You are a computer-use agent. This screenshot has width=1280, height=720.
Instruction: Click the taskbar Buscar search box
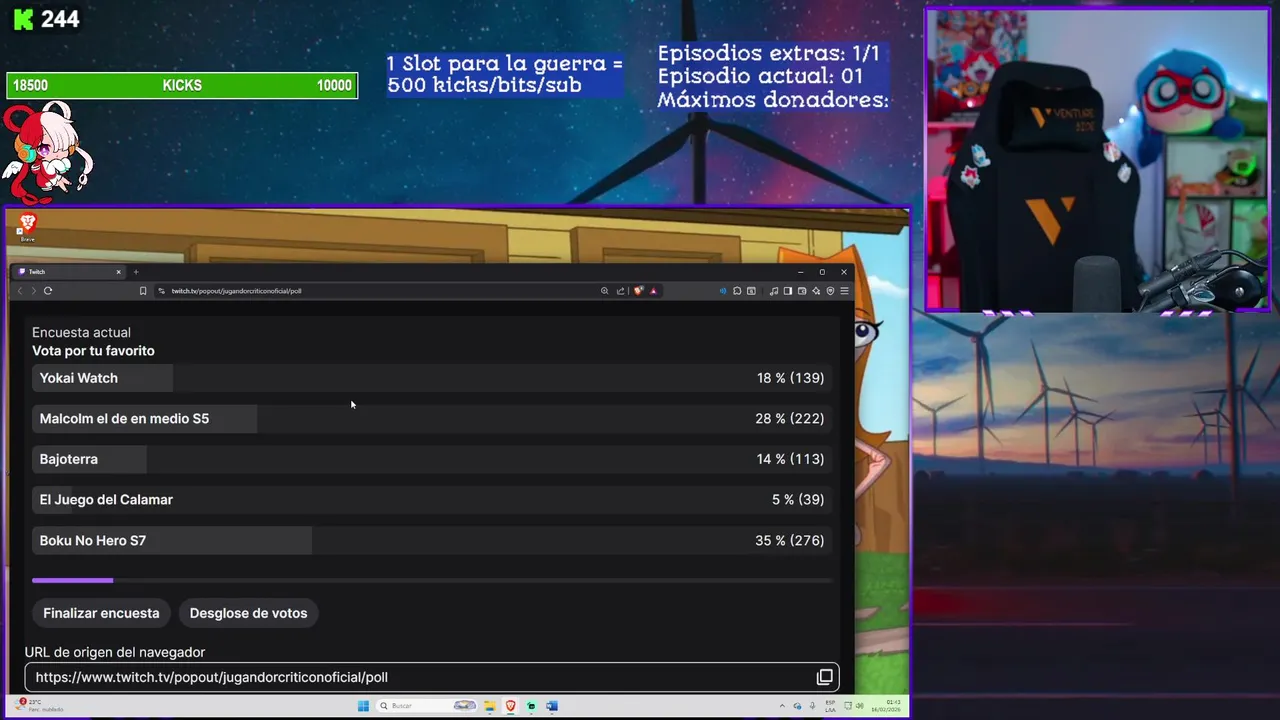click(426, 706)
